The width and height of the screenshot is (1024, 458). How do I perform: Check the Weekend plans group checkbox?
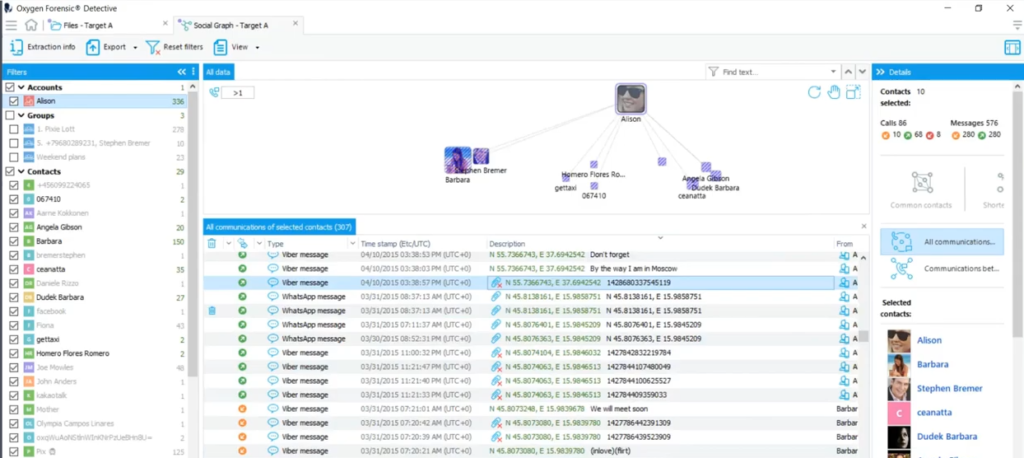click(x=14, y=157)
